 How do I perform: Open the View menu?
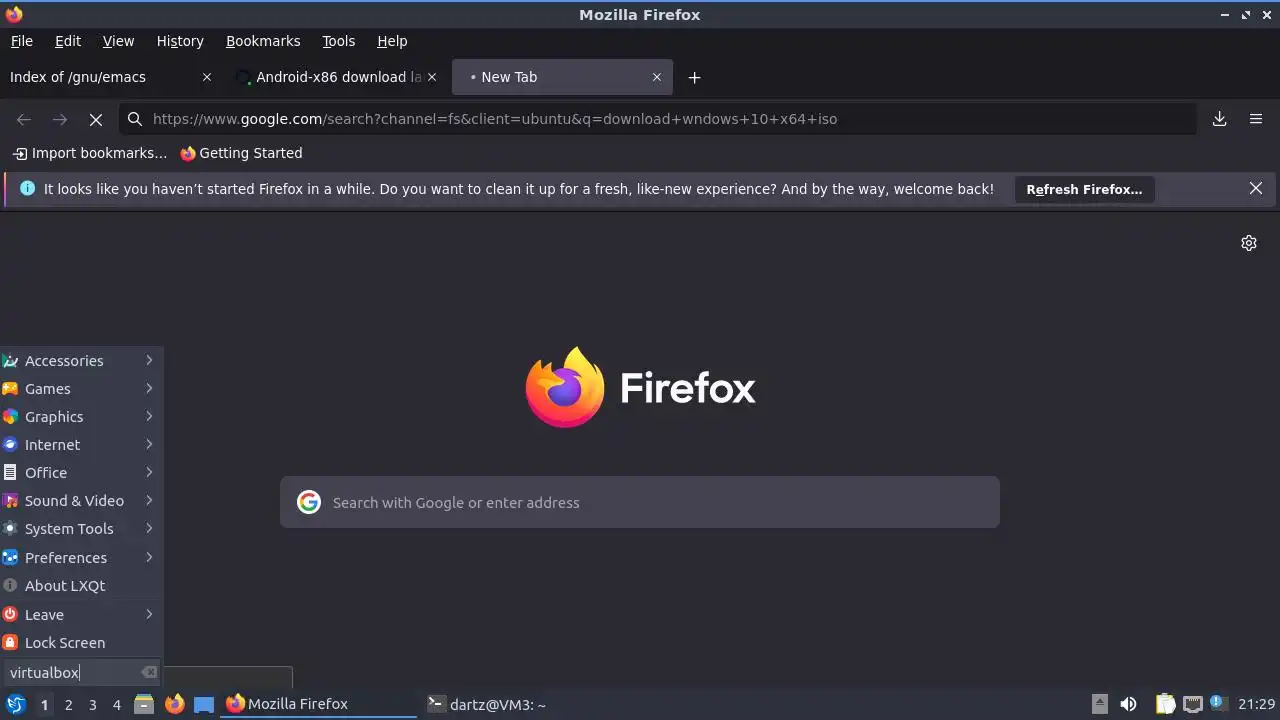pos(118,41)
